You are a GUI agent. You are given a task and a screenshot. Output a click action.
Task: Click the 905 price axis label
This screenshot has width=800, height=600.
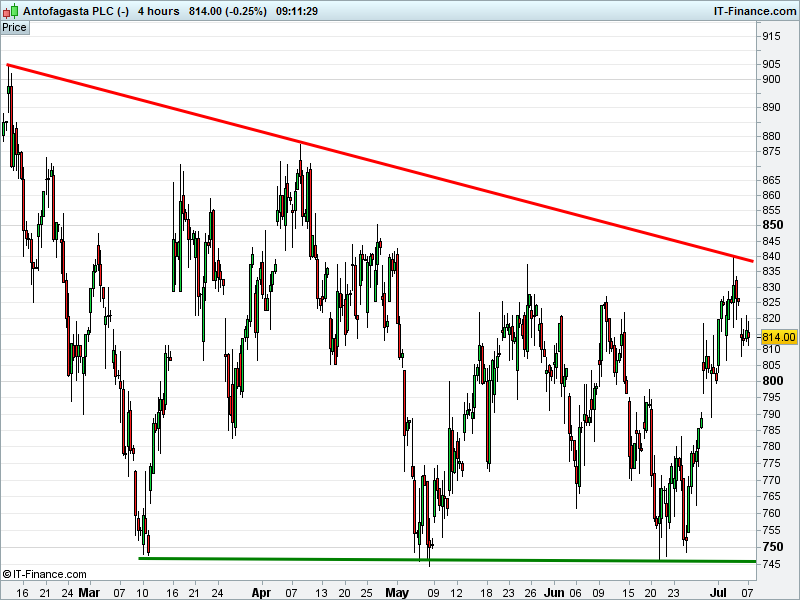click(771, 64)
